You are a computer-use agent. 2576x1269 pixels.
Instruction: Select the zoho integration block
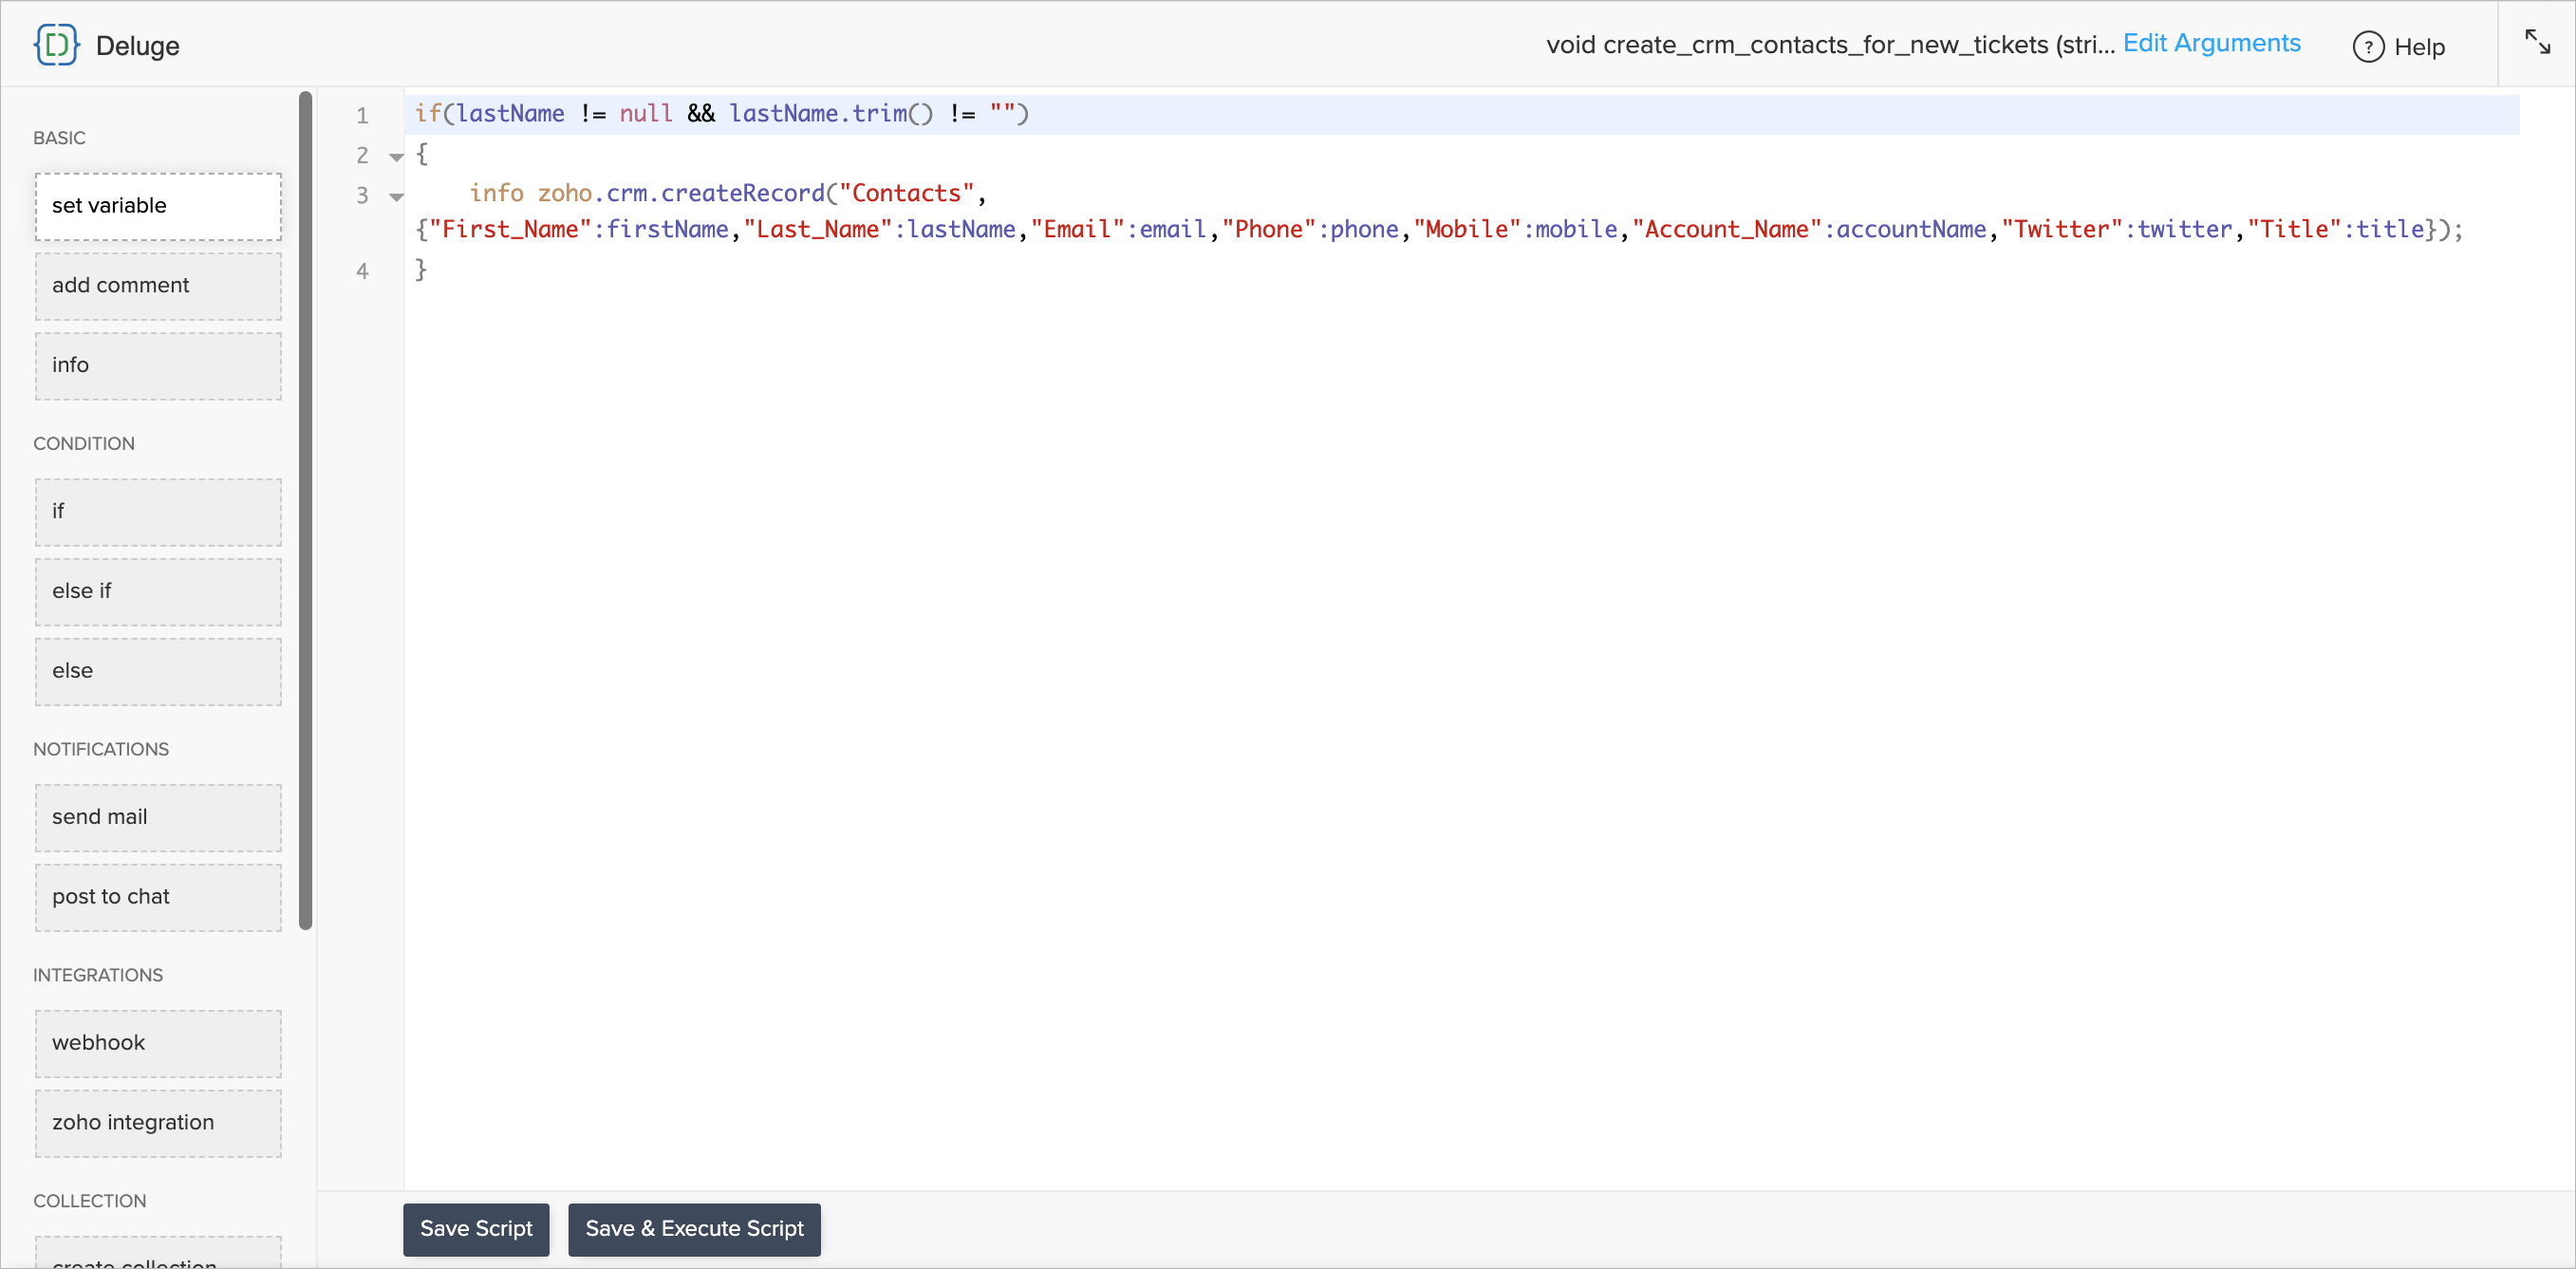pos(158,1123)
